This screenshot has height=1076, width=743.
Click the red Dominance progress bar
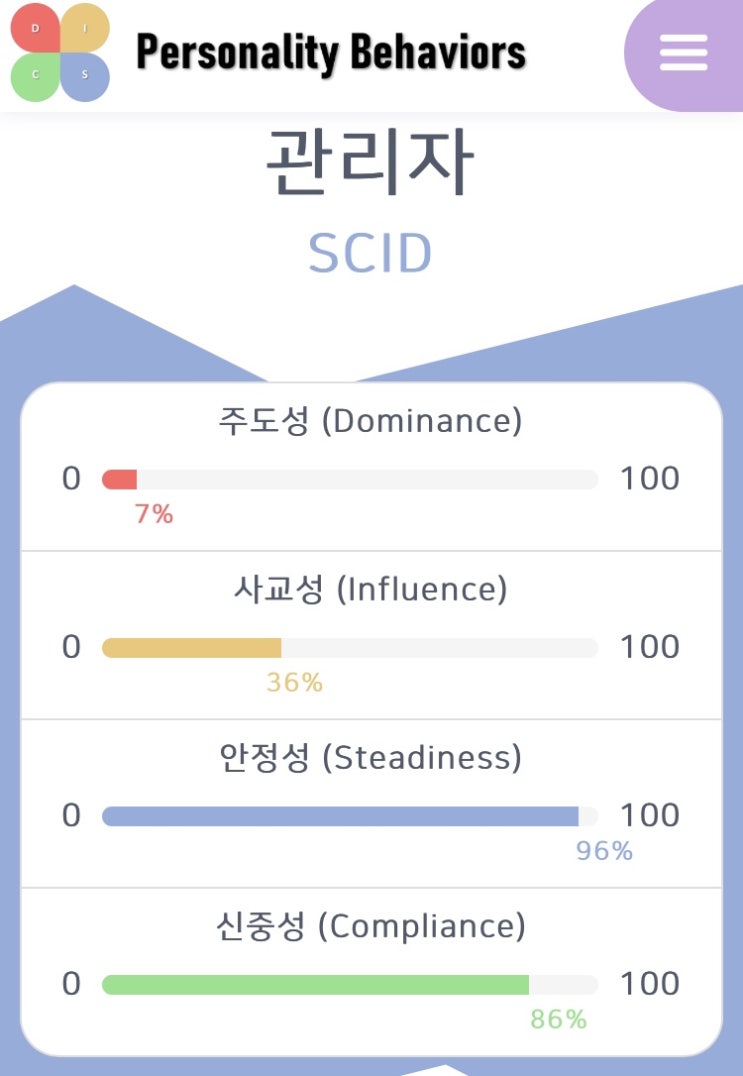pos(120,480)
